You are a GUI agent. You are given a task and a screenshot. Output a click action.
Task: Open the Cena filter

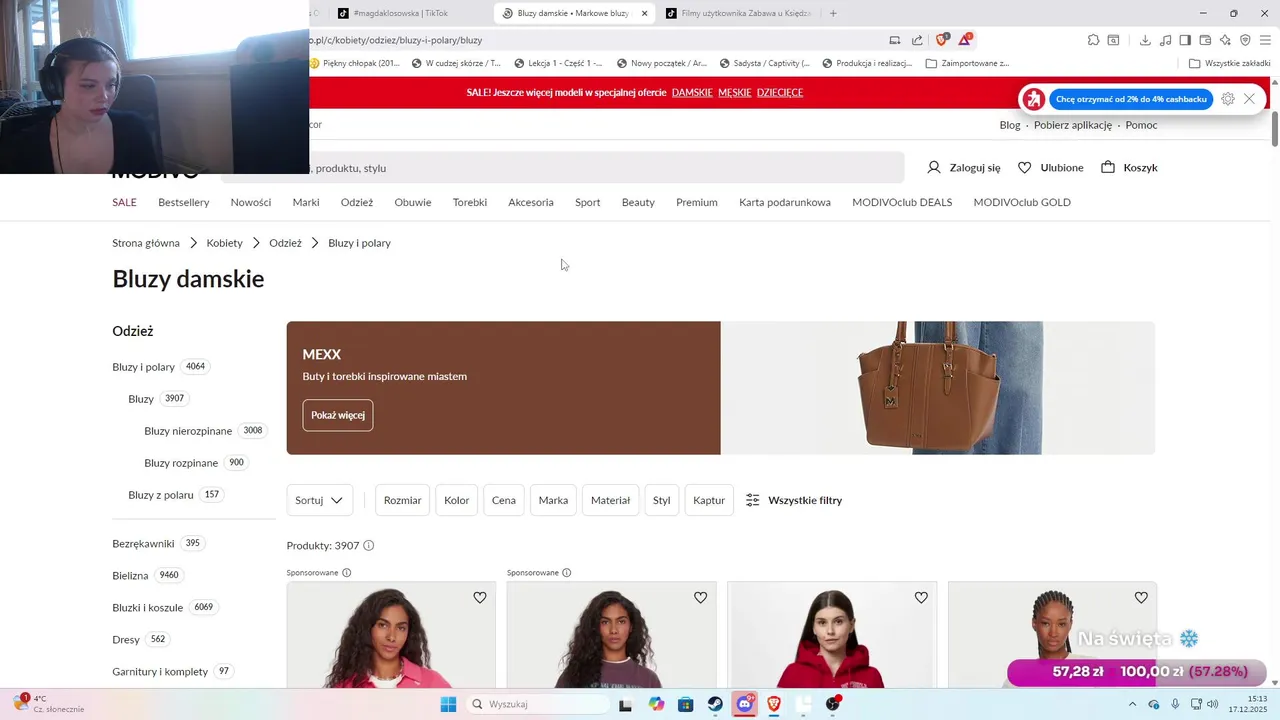pyautogui.click(x=504, y=500)
